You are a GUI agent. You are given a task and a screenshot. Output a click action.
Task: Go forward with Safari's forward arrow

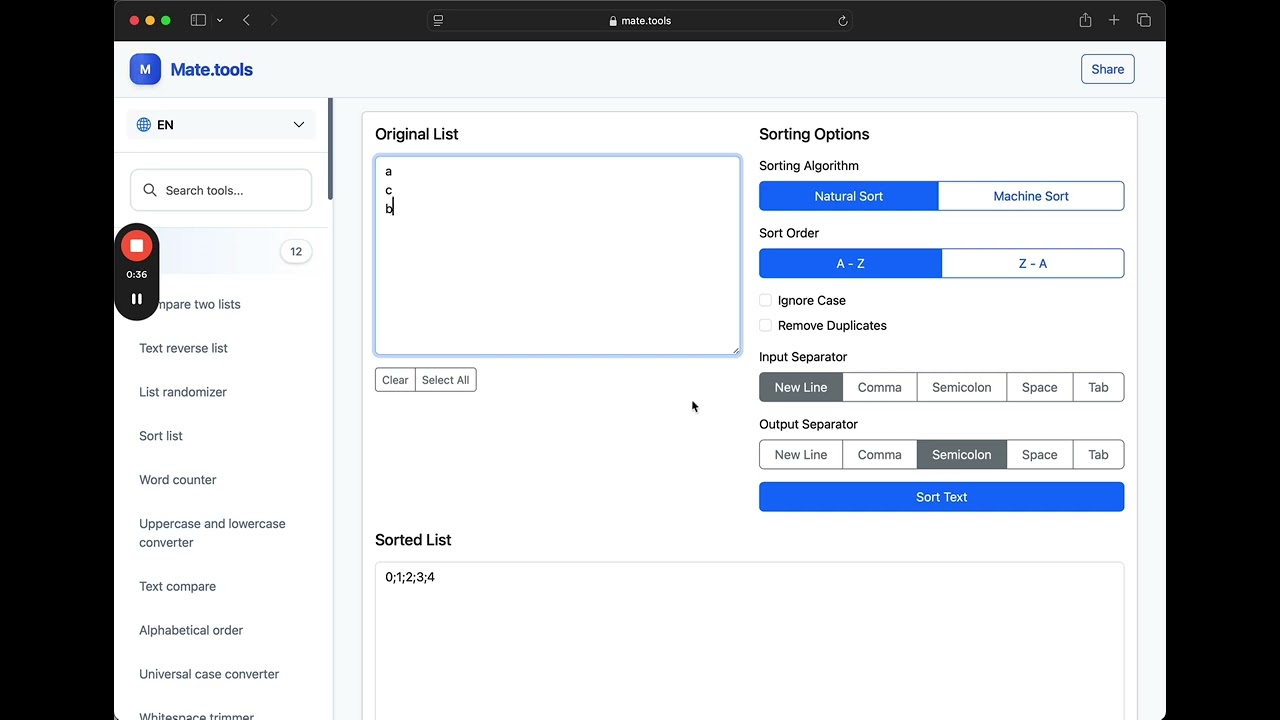[274, 20]
